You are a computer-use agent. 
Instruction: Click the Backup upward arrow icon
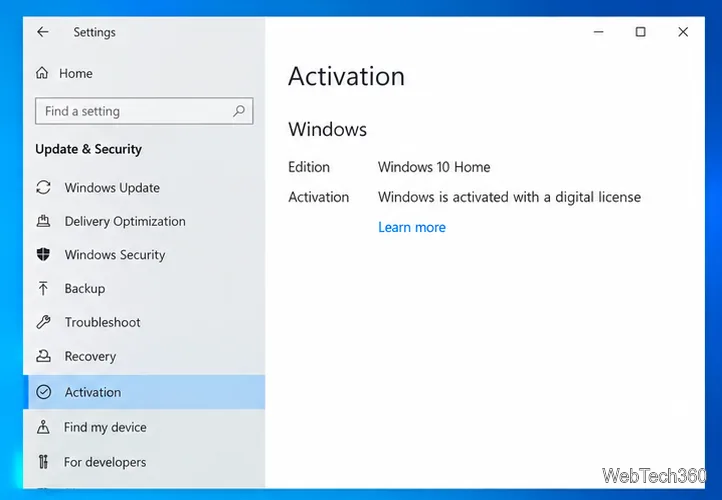click(x=43, y=288)
